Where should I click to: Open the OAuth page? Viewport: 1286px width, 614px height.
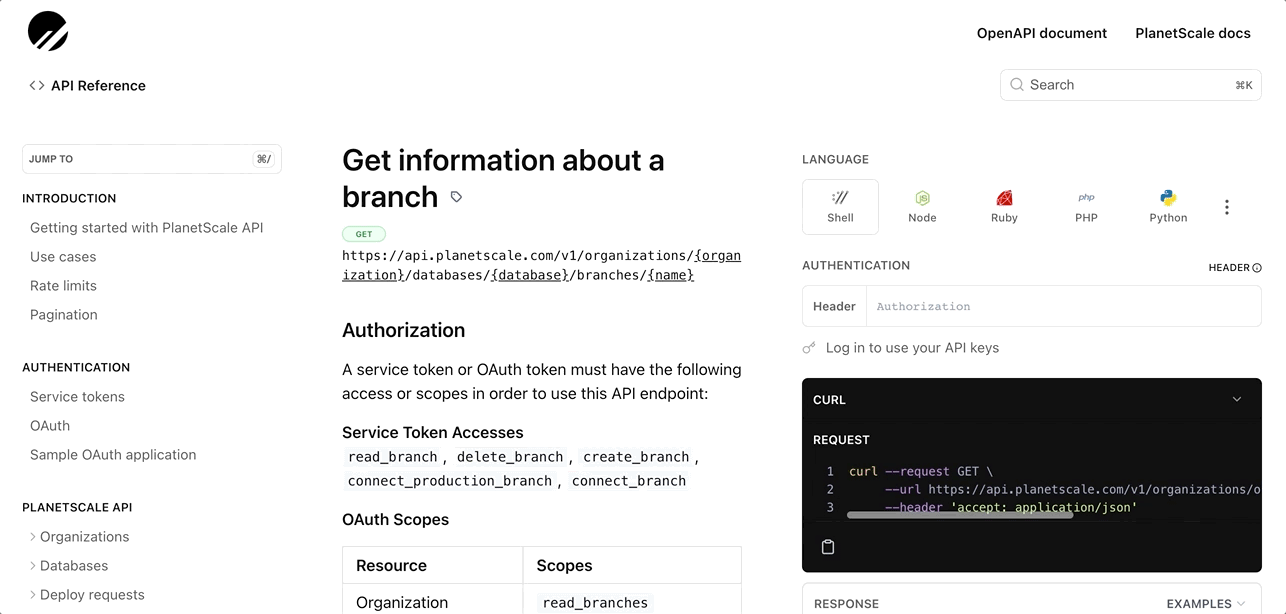50,426
